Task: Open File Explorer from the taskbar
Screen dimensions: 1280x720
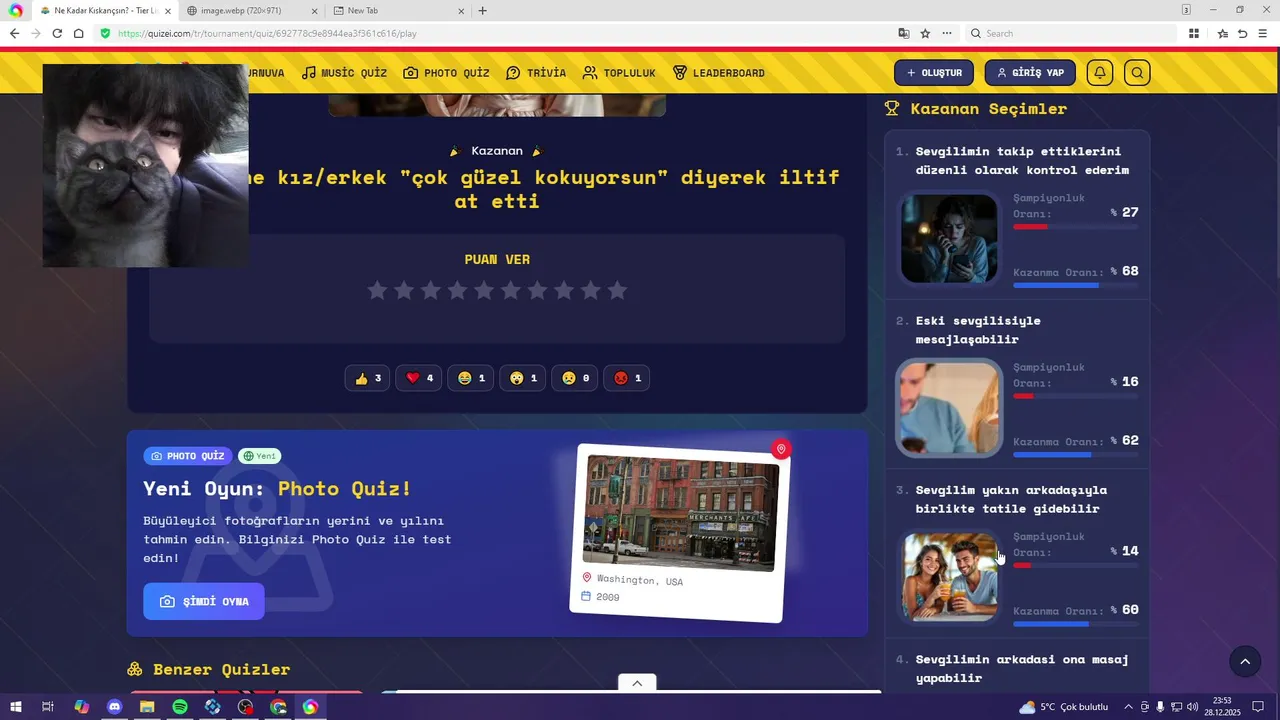Action: (x=147, y=707)
